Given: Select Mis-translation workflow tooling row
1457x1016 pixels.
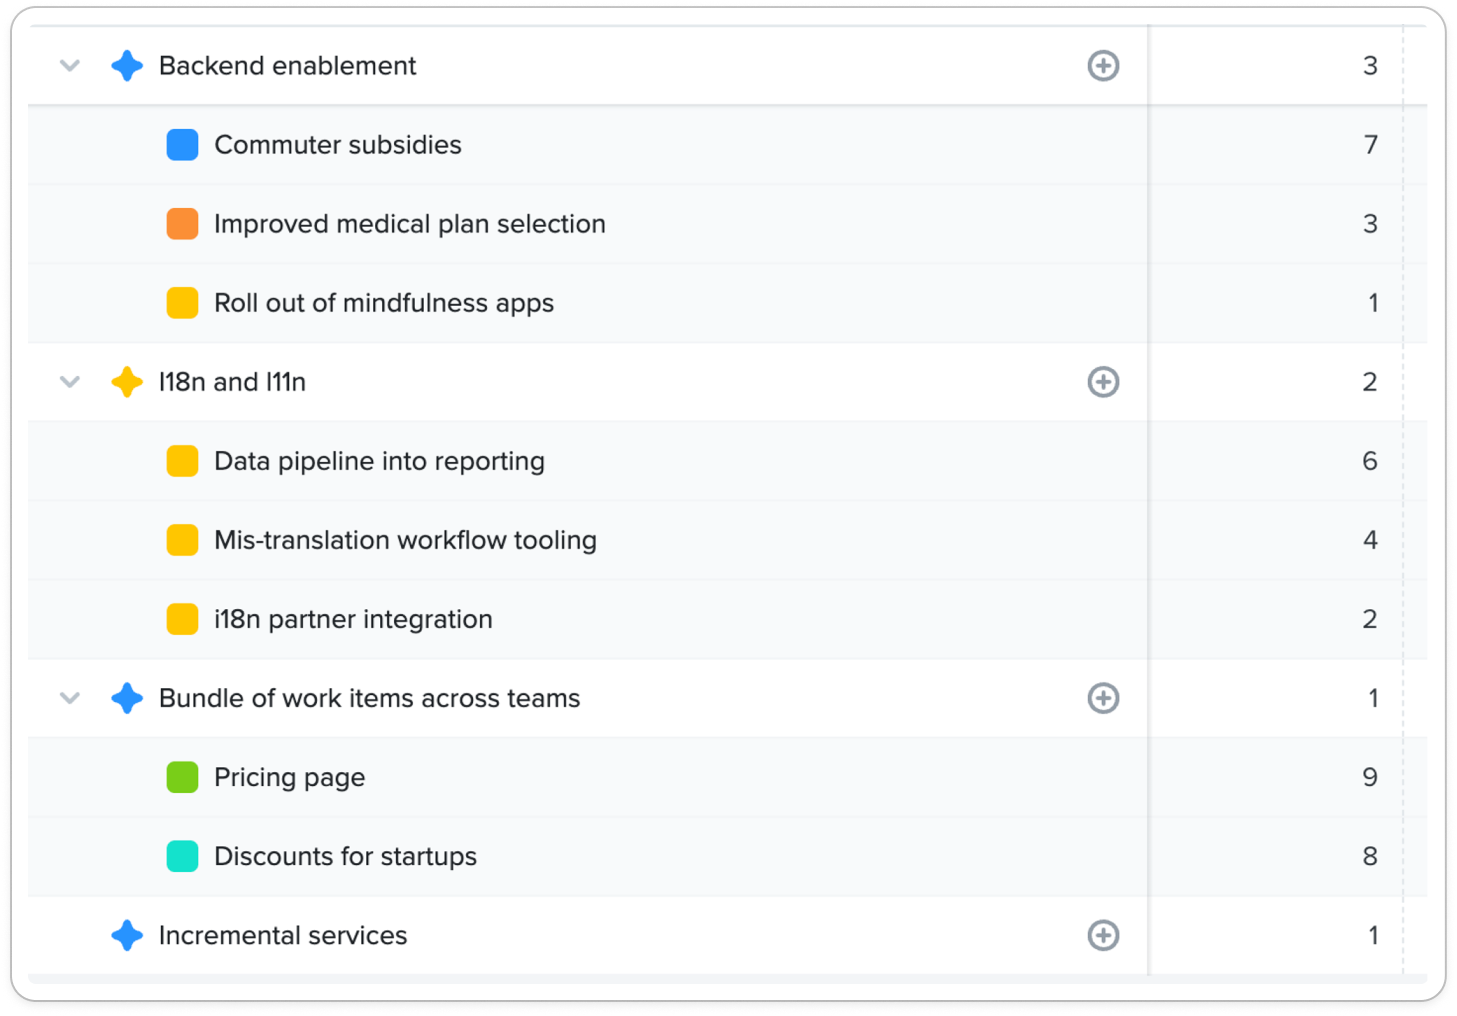Looking at the screenshot, I should coord(727,540).
